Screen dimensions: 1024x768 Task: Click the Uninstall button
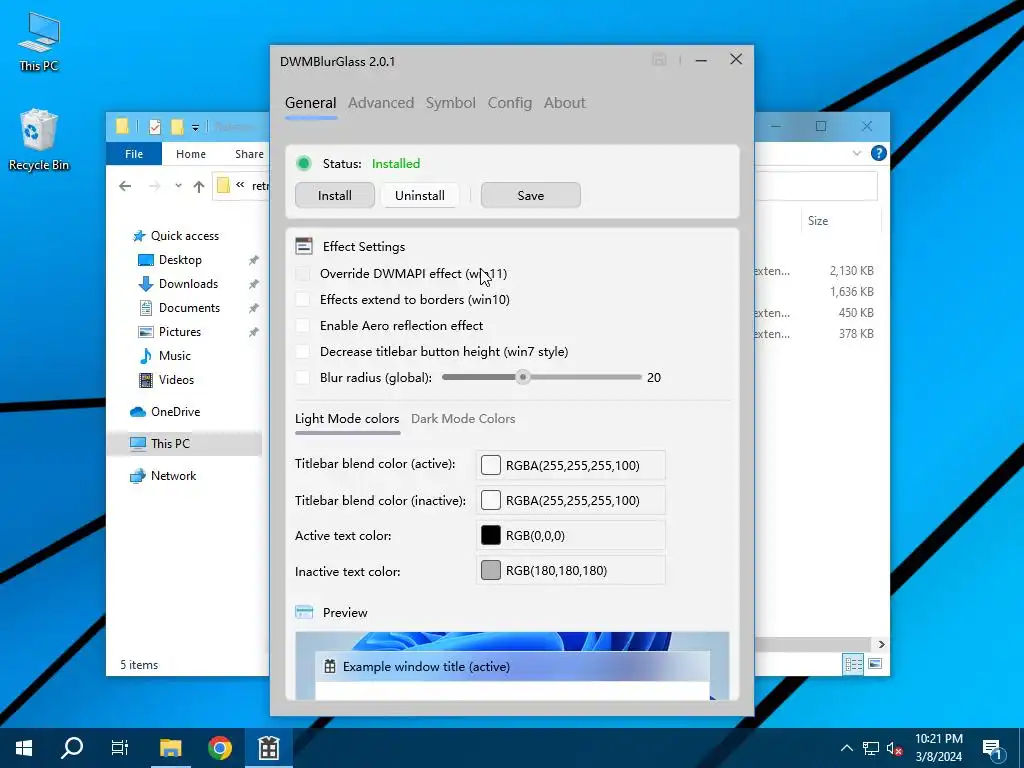click(419, 195)
